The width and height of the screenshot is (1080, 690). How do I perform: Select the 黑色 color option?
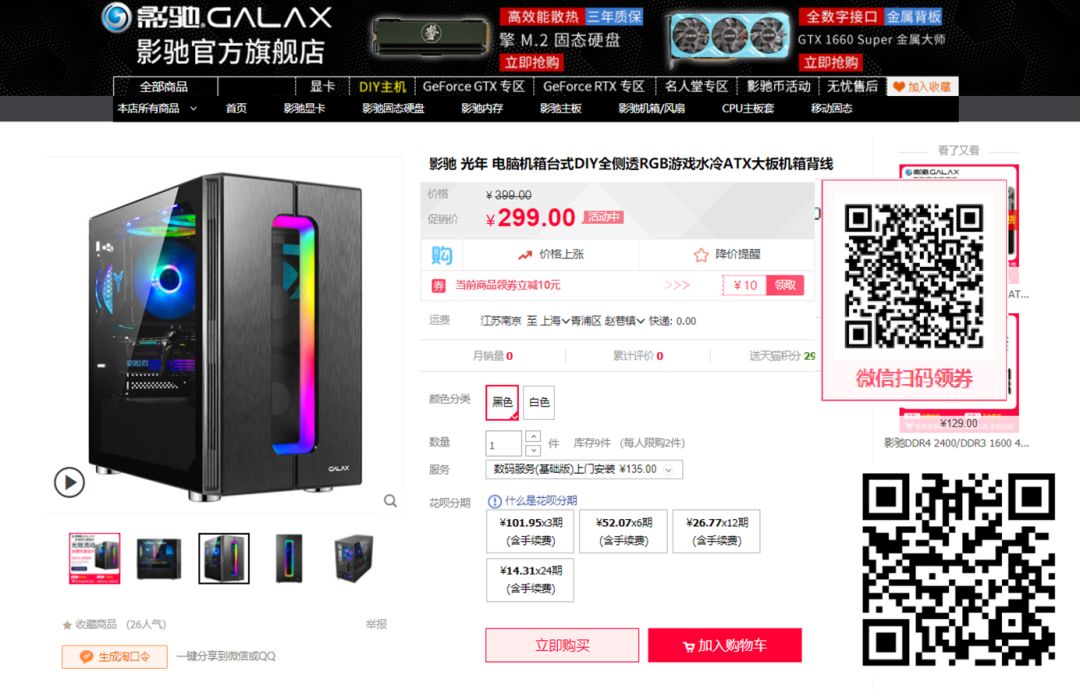pyautogui.click(x=502, y=402)
